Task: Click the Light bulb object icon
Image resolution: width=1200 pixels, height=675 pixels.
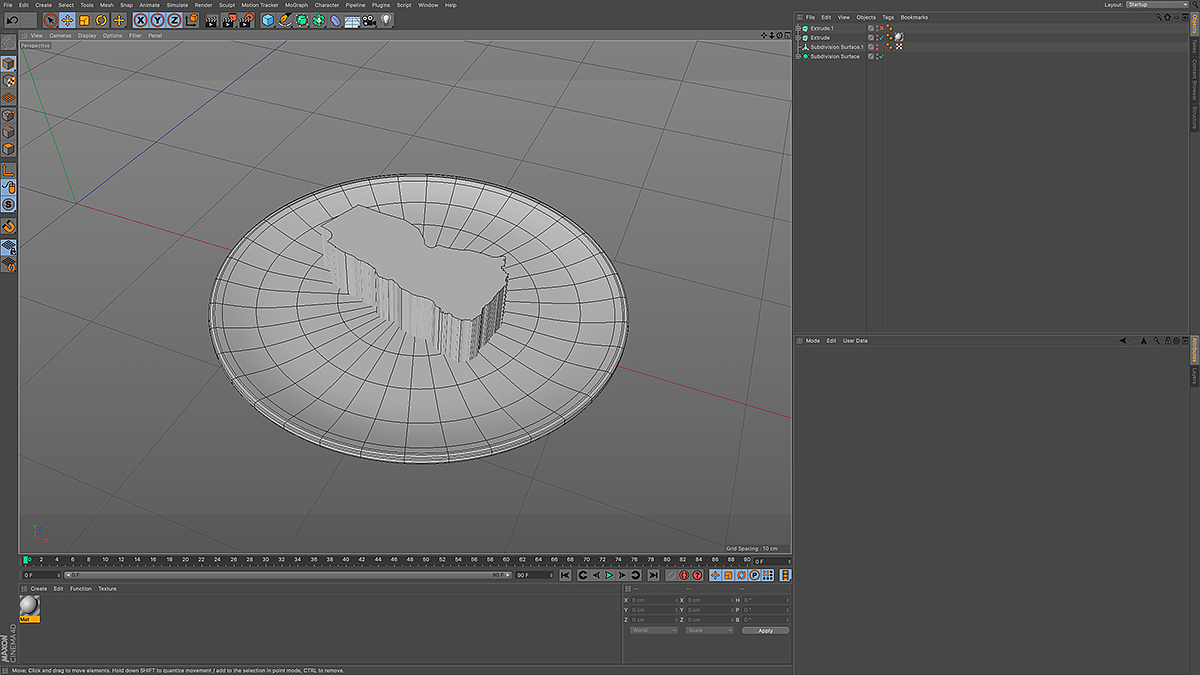Action: pyautogui.click(x=386, y=20)
